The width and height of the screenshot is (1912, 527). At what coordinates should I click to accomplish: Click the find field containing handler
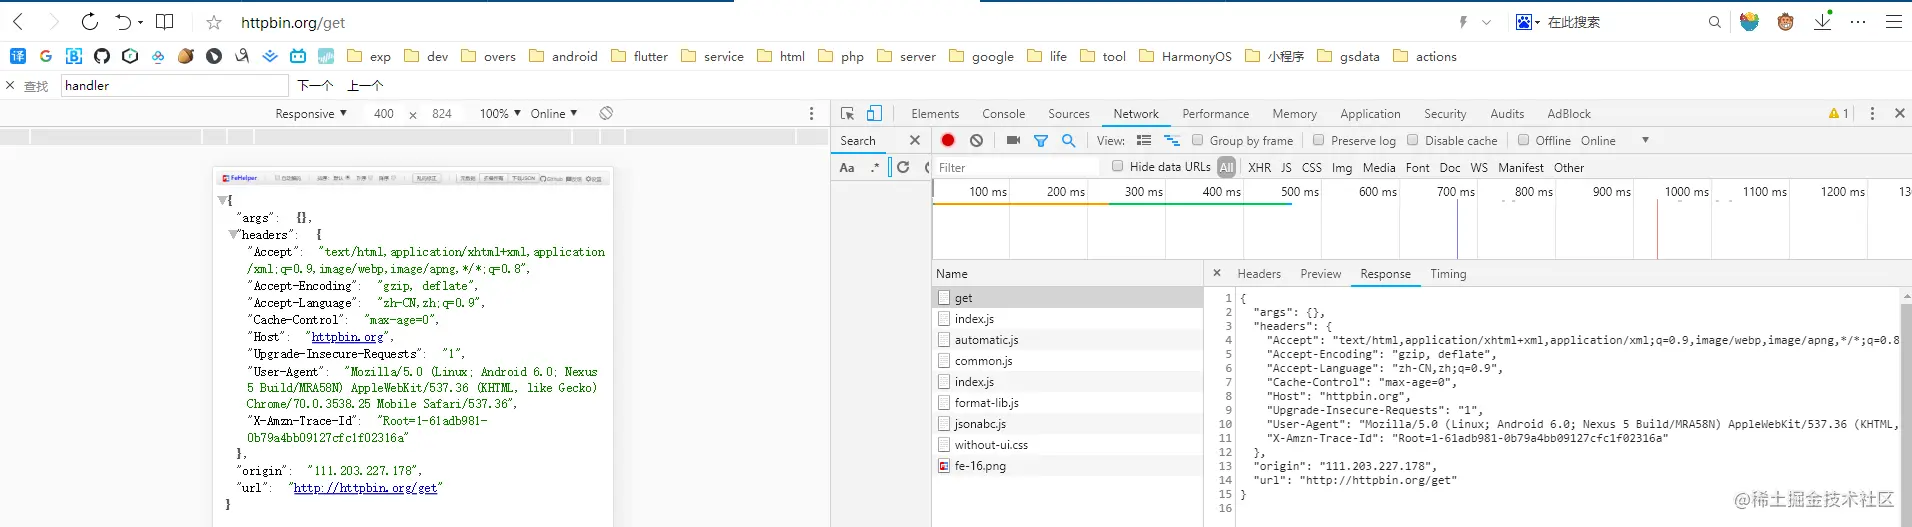click(x=174, y=85)
